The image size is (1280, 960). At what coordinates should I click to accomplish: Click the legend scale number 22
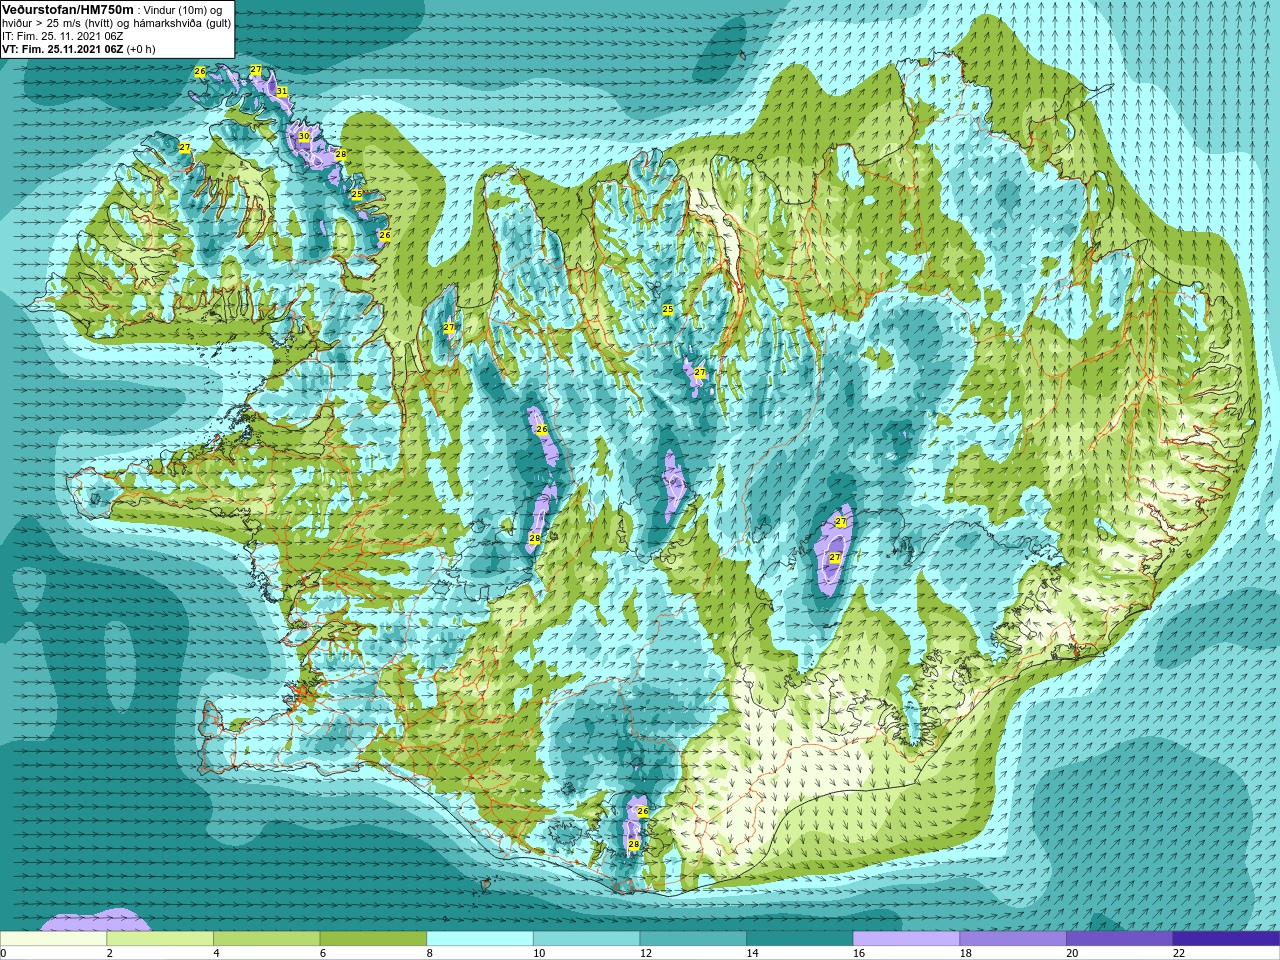(x=1179, y=953)
